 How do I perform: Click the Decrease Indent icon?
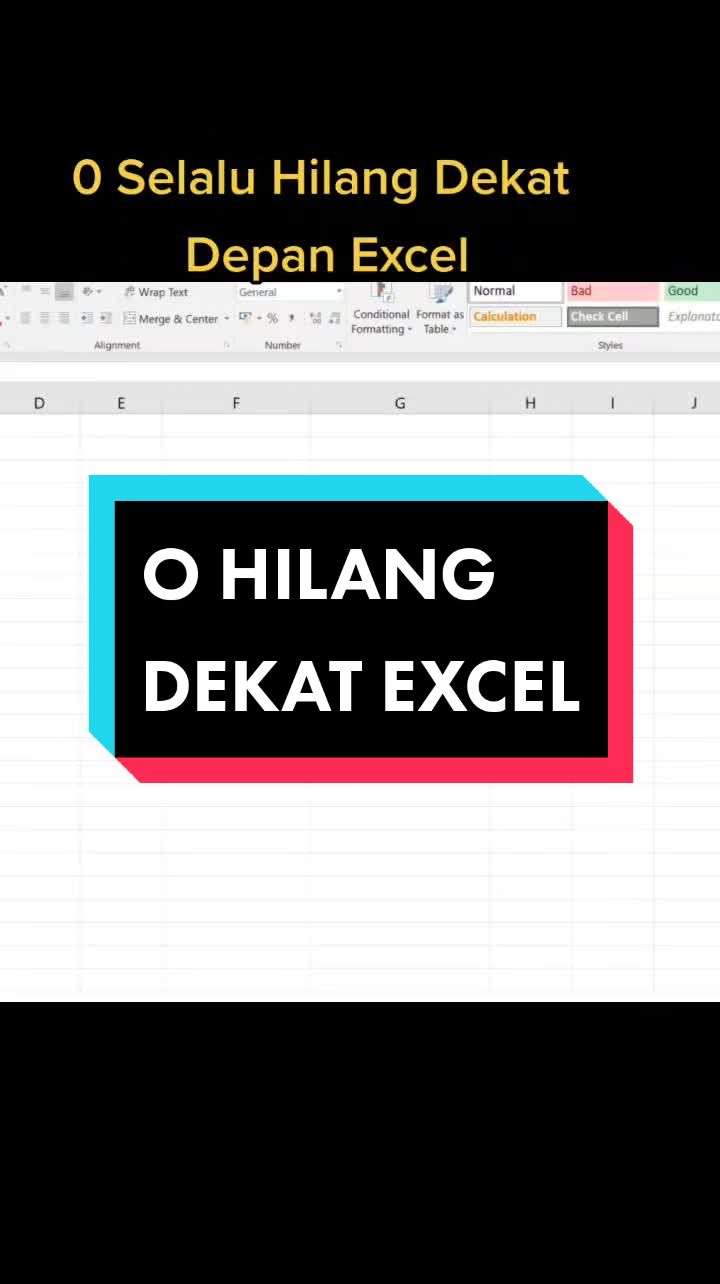(87, 319)
